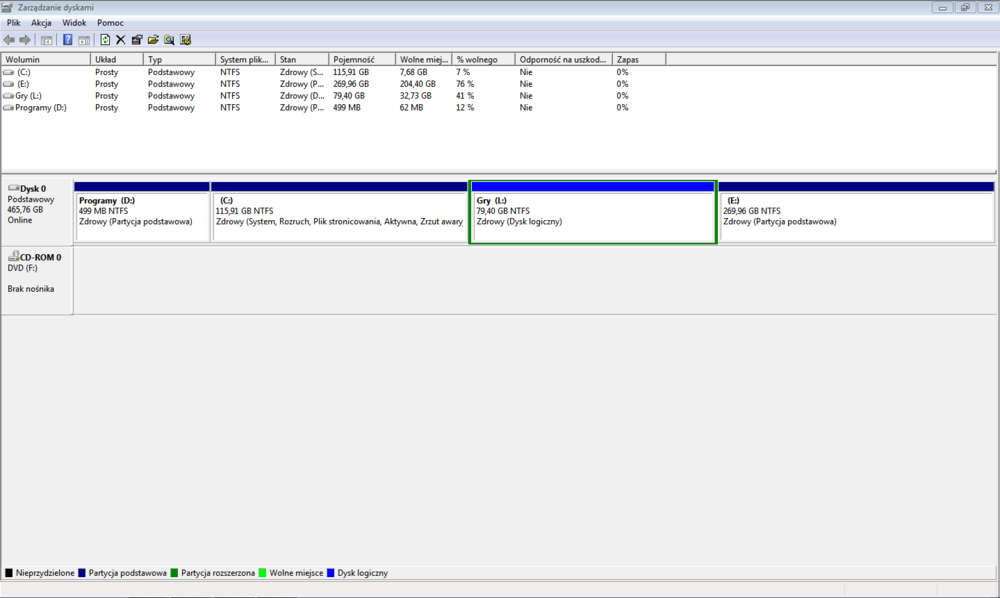Toggle the console tree pane icon

47,40
